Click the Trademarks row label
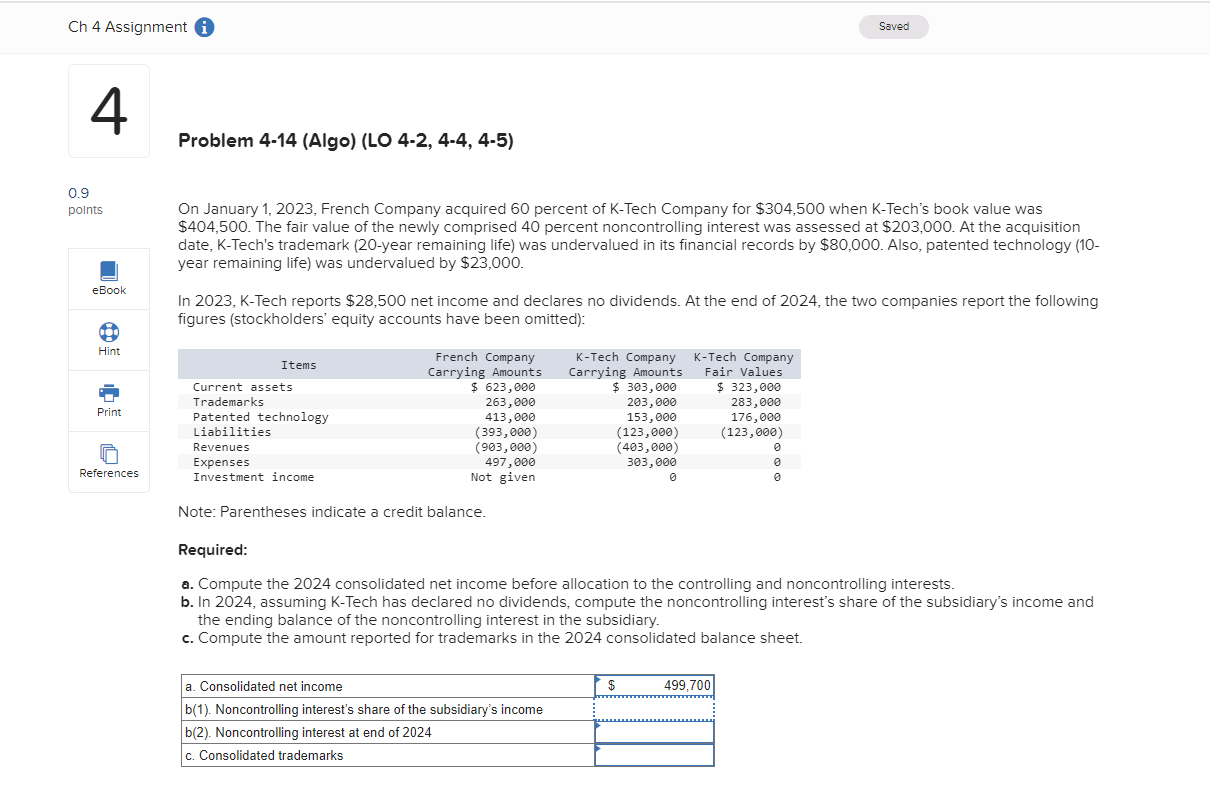 (229, 402)
